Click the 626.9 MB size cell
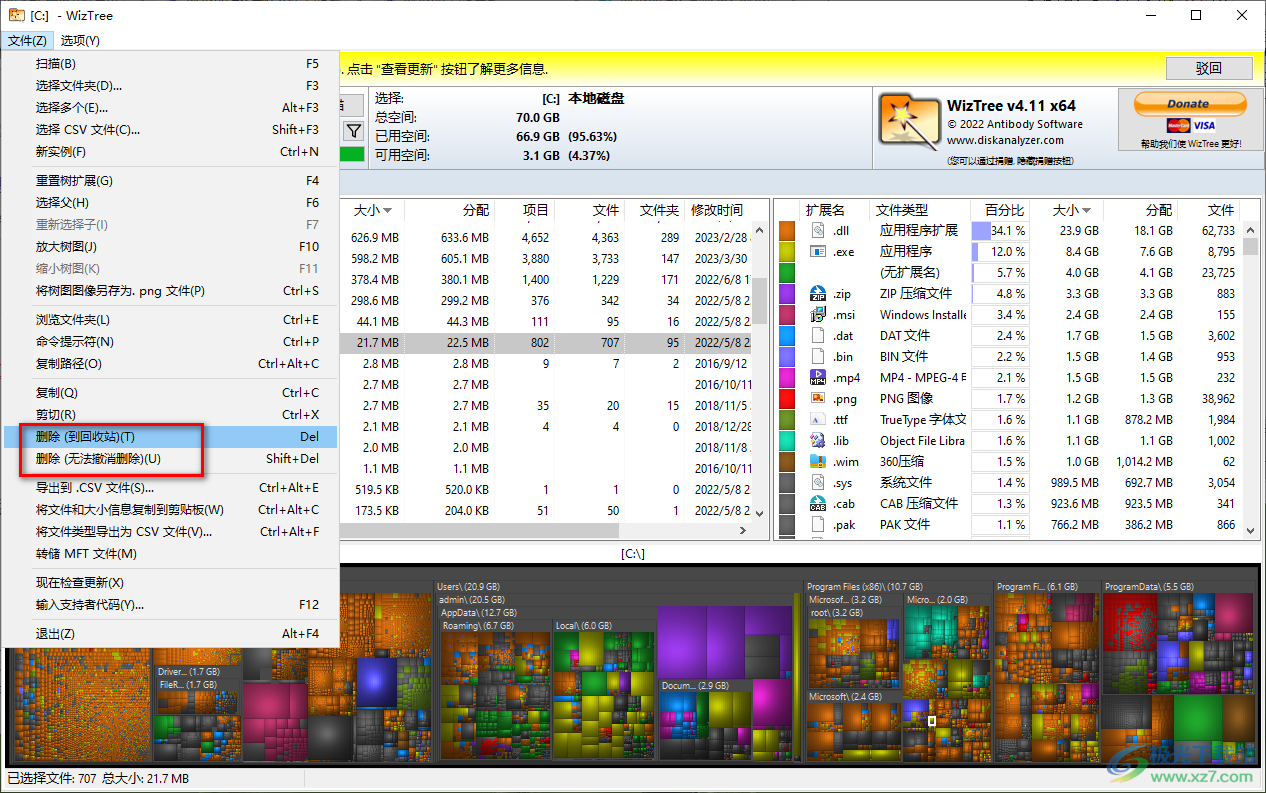Viewport: 1266px width, 793px height. [x=377, y=238]
